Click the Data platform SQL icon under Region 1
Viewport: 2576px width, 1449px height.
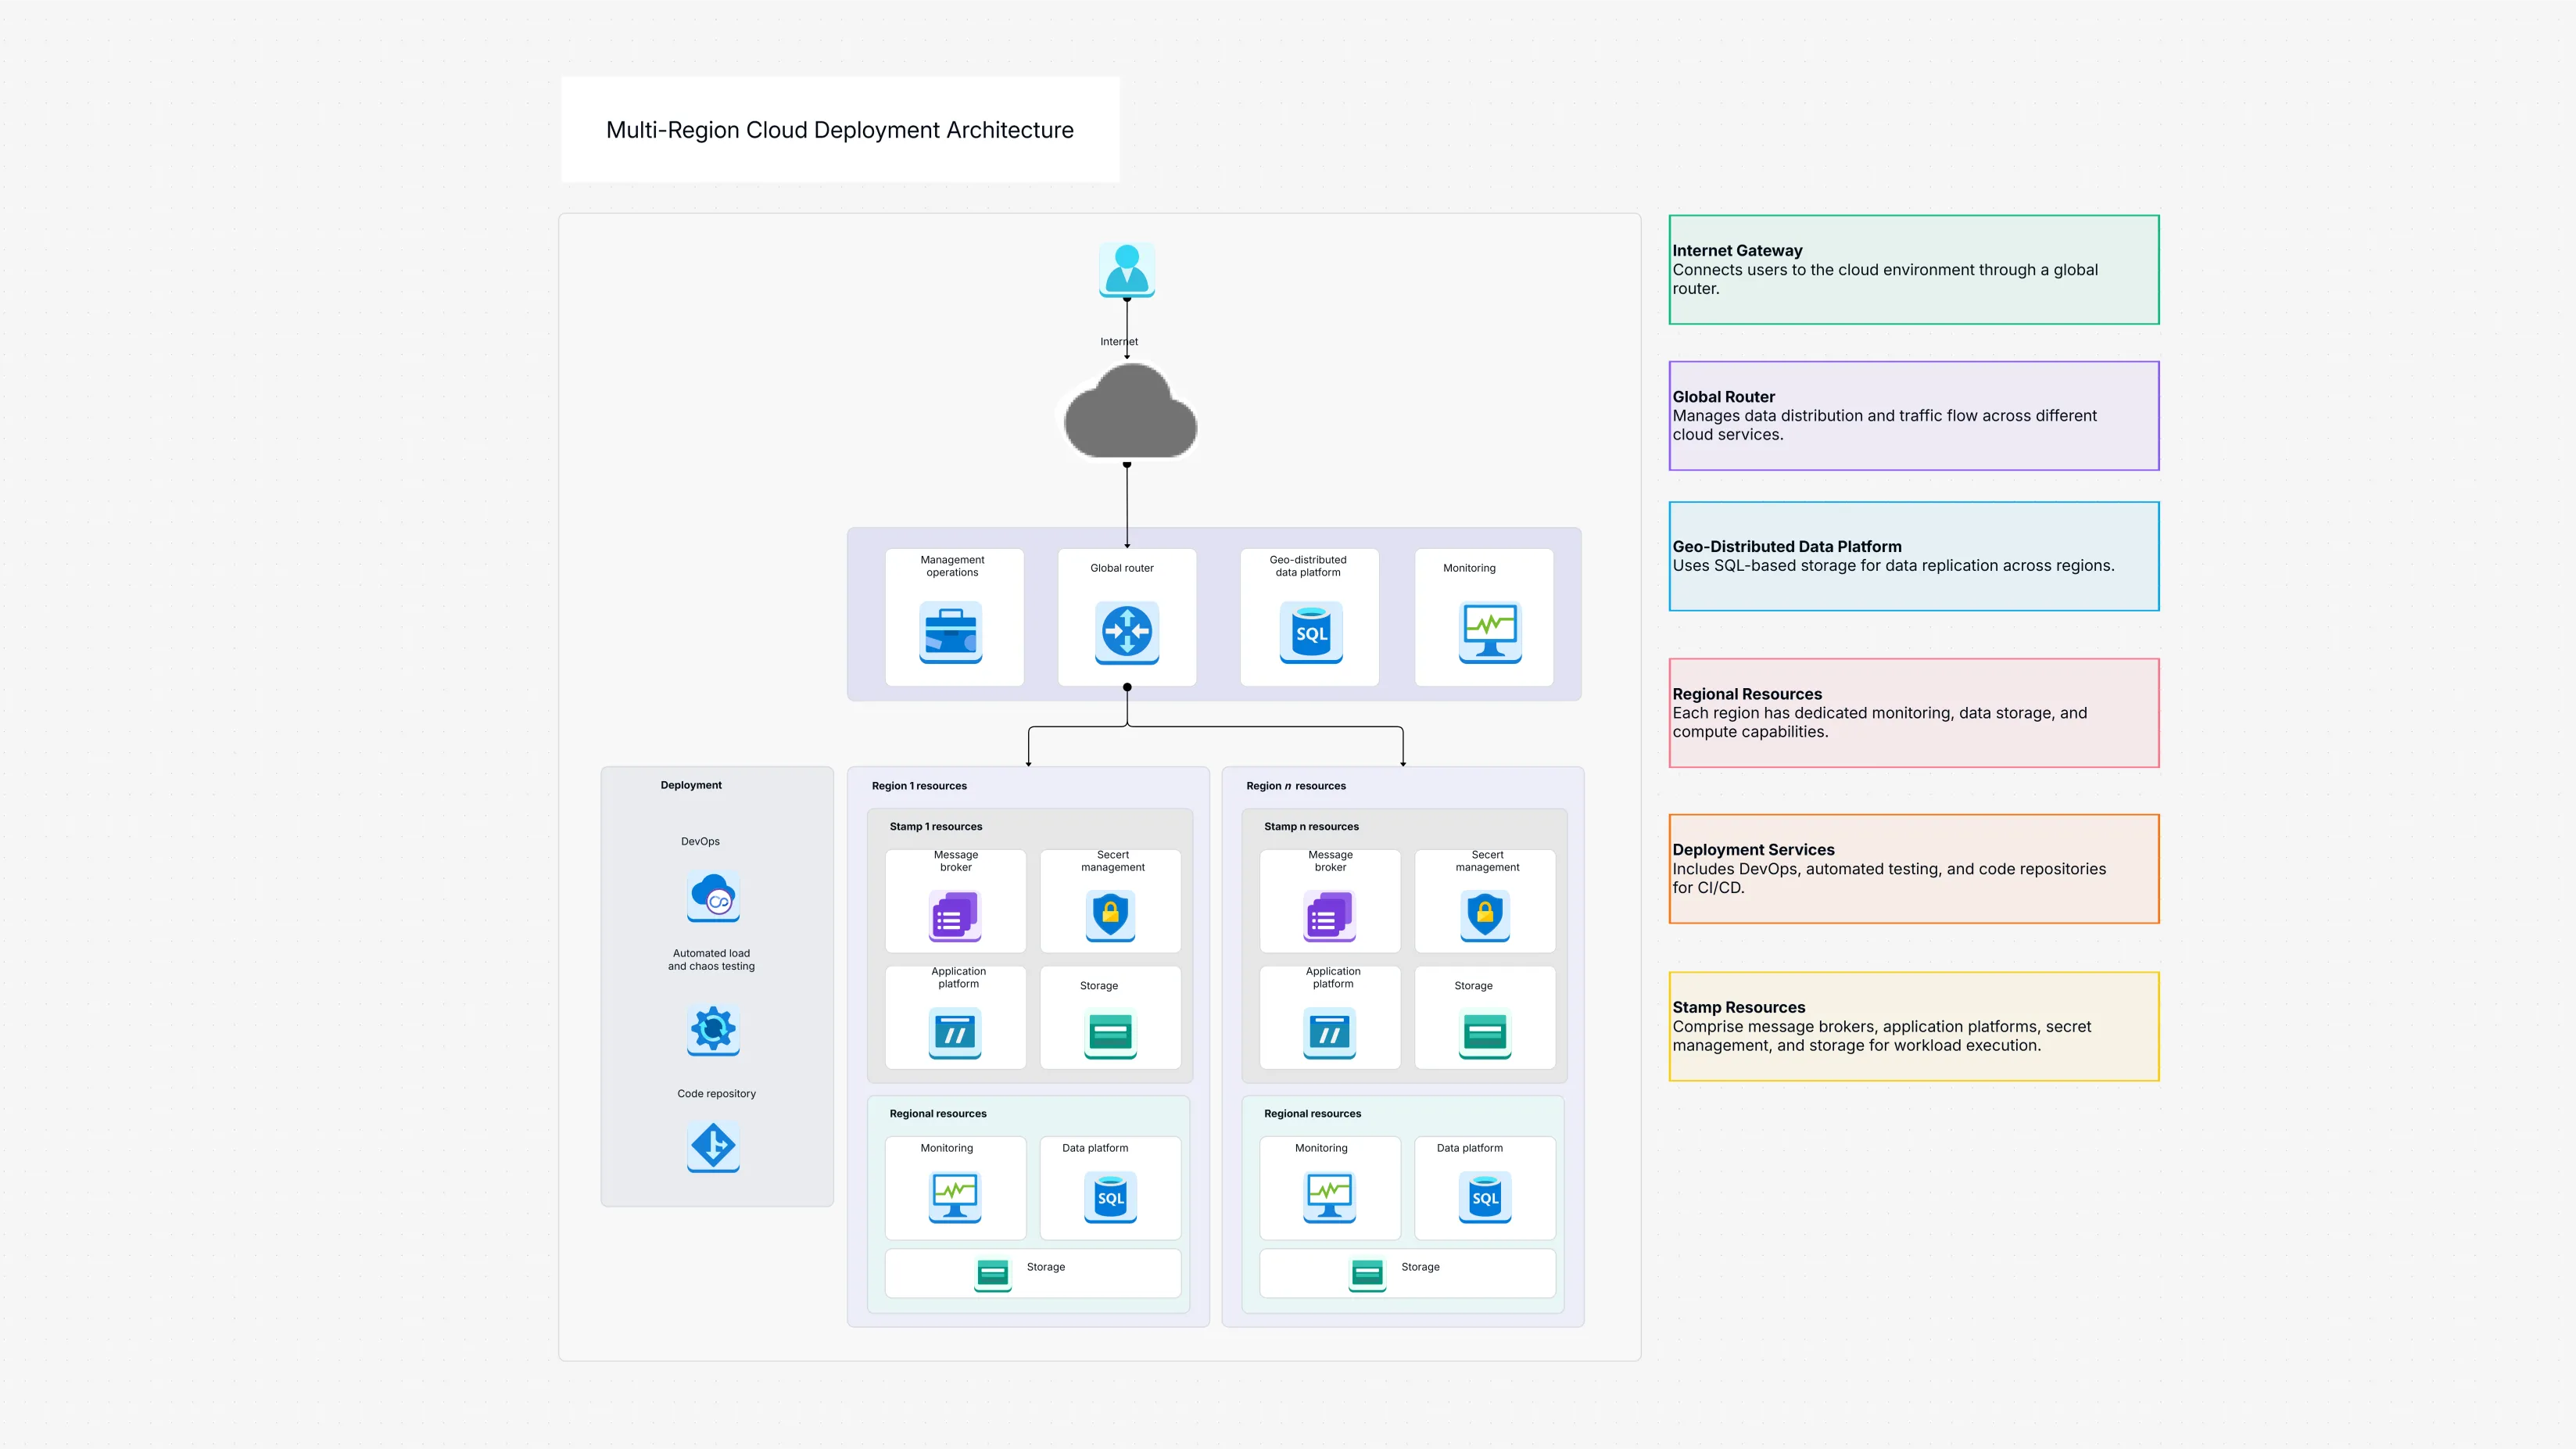[1110, 1198]
